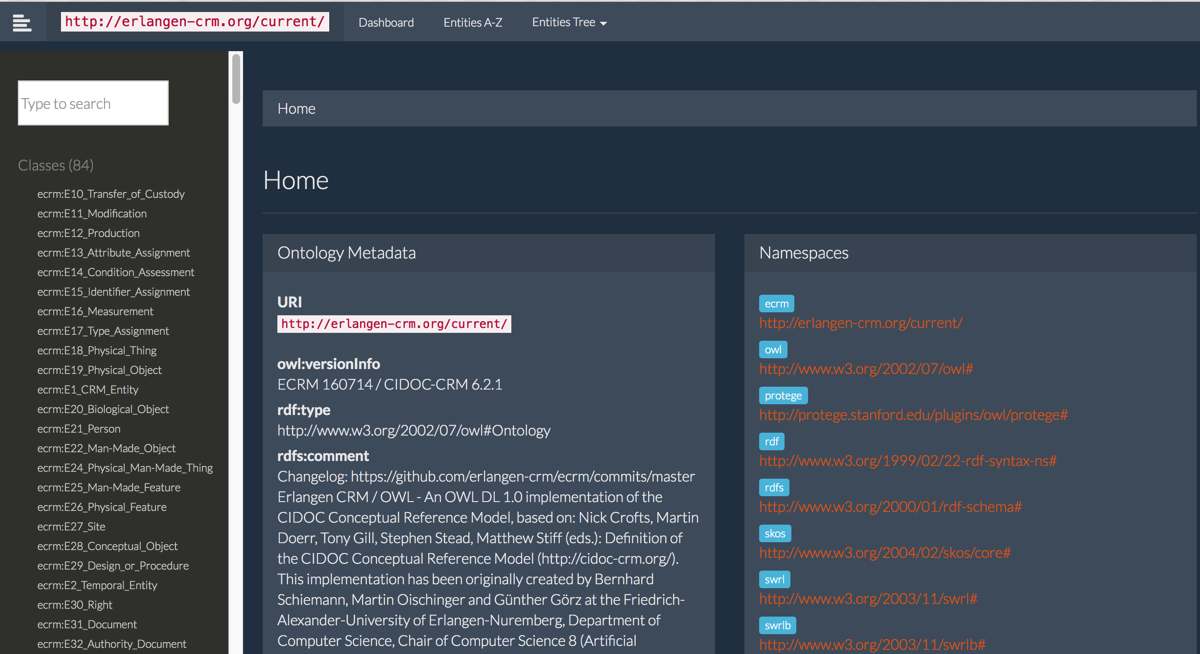The width and height of the screenshot is (1200, 654).
Task: Open ecrm:E27_Site class
Action: (71, 526)
